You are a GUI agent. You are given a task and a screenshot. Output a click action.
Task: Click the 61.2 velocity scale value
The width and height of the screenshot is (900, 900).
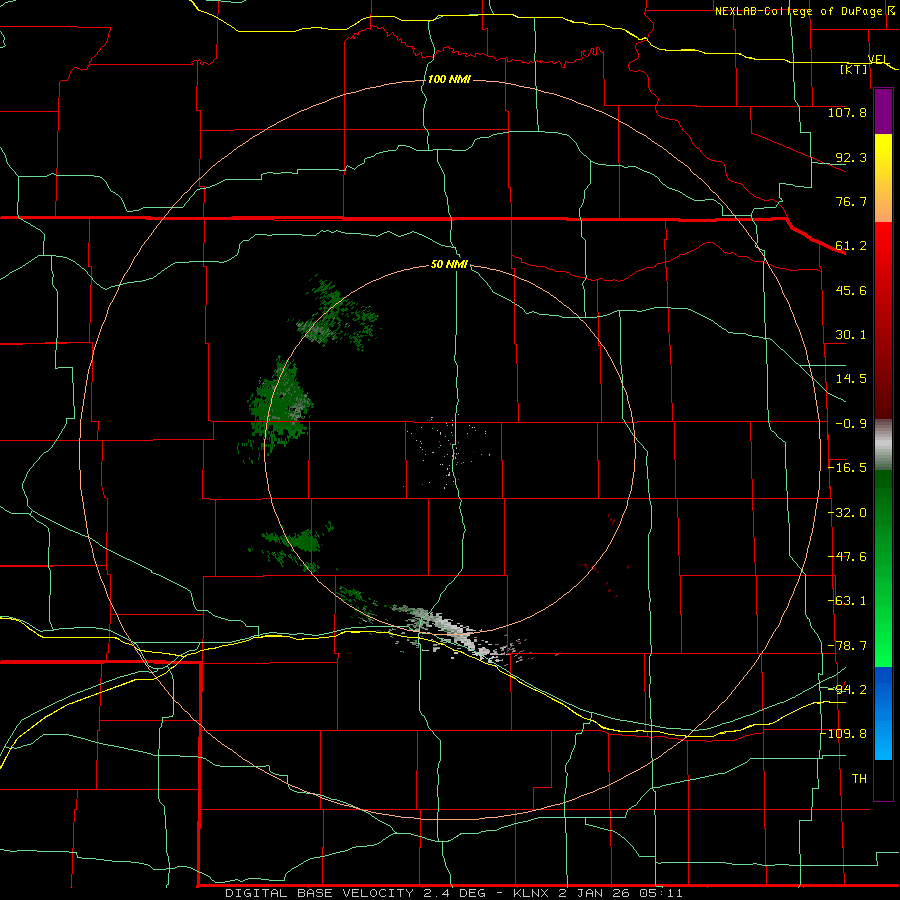point(851,246)
